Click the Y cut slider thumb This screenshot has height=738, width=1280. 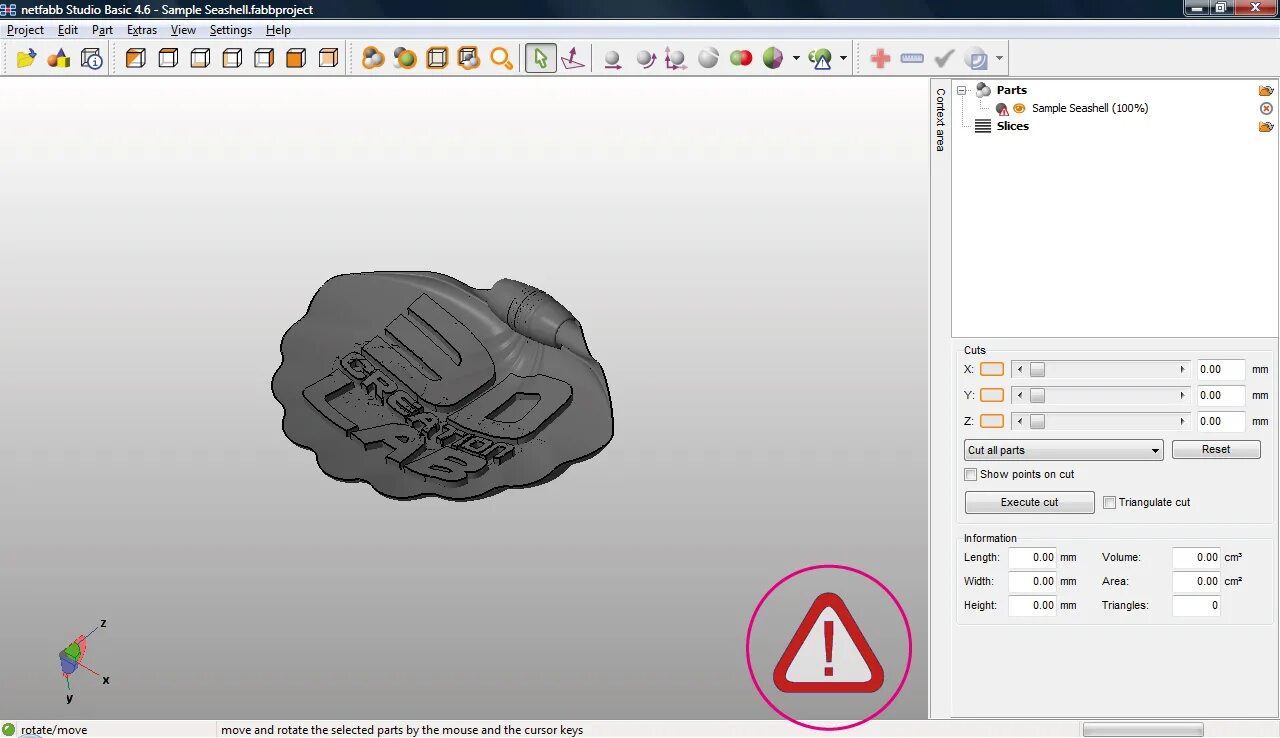point(1037,395)
